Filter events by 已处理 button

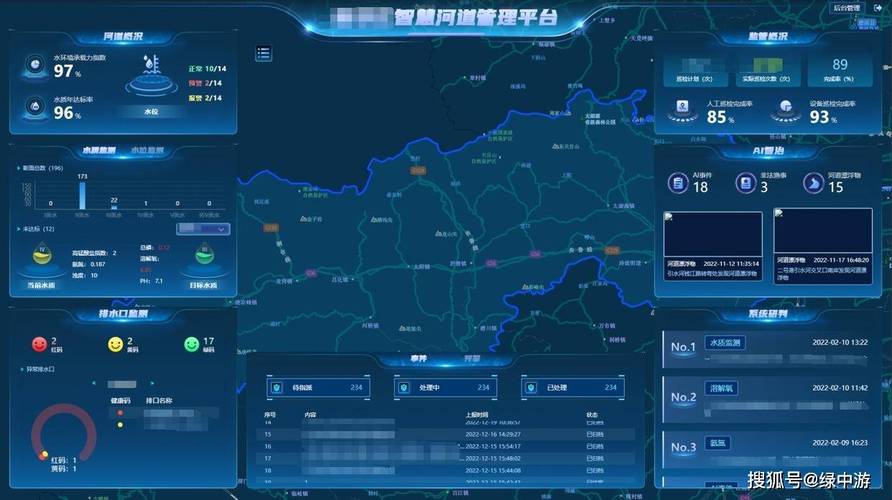pyautogui.click(x=573, y=387)
